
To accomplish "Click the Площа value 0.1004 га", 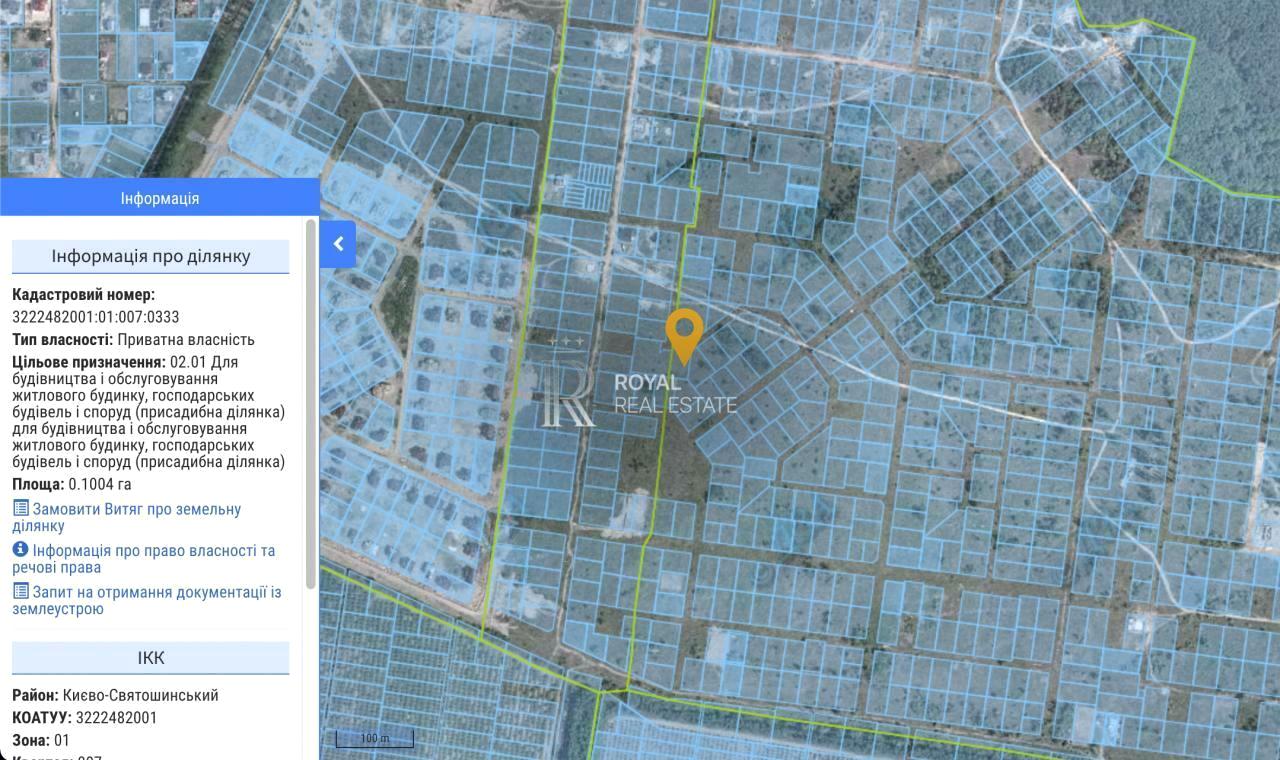I will 99,484.
